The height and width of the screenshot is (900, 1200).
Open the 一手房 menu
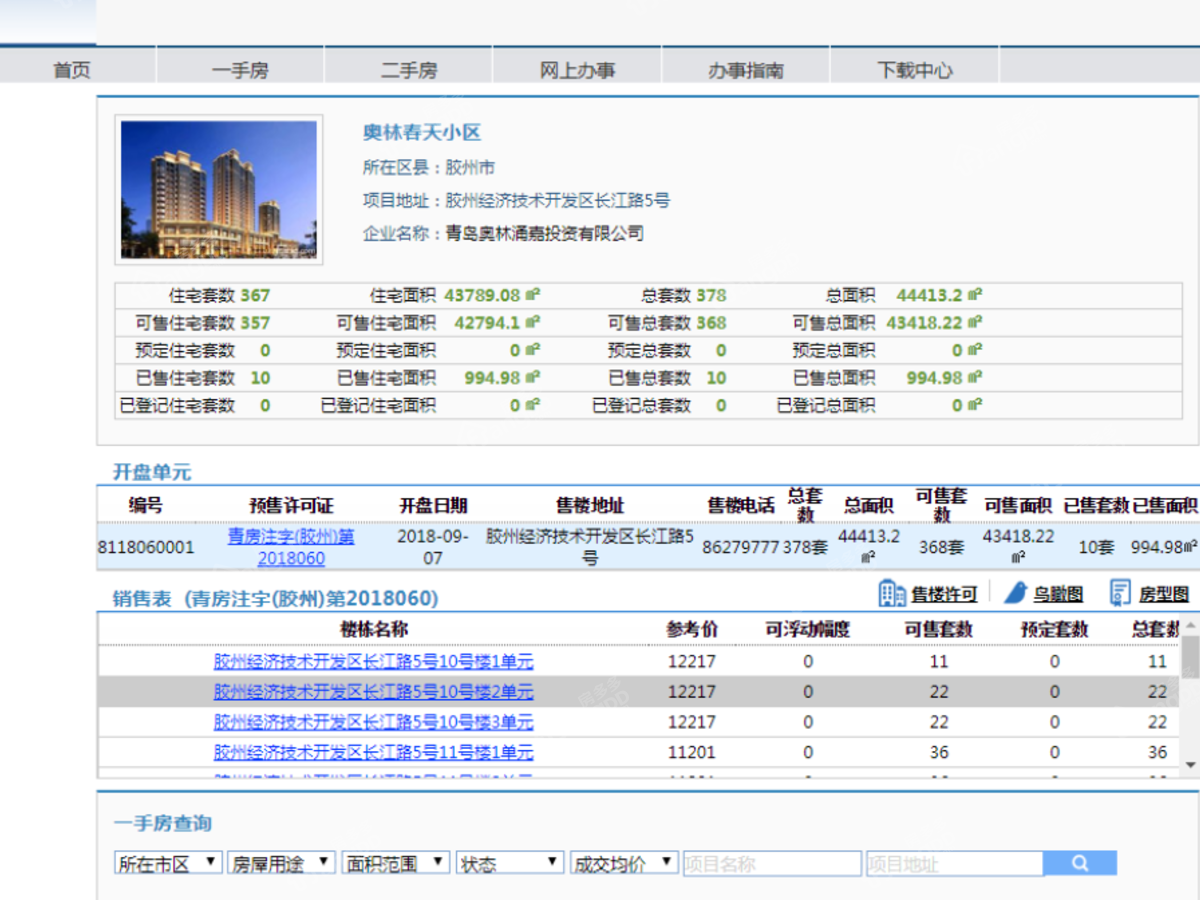240,70
